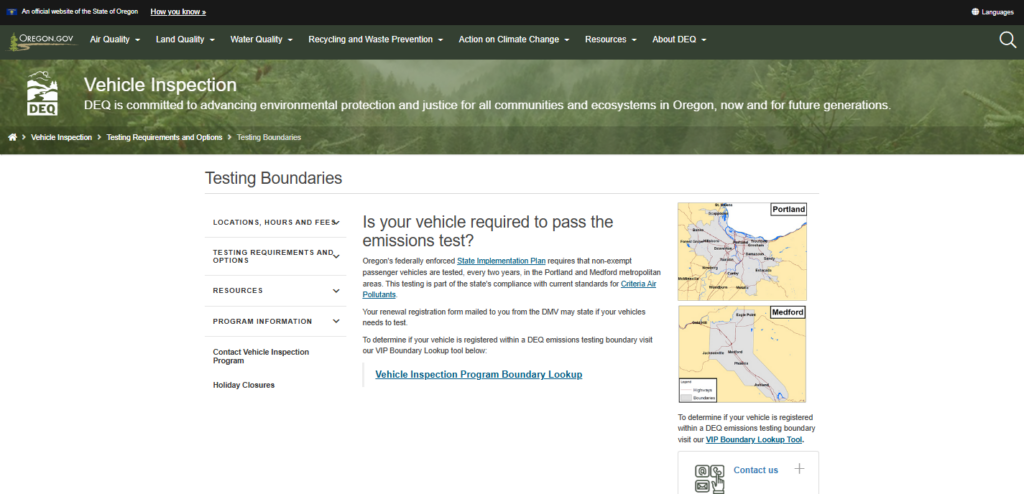Click the Portland boundary map thumbnail
The height and width of the screenshot is (494, 1024).
click(742, 248)
